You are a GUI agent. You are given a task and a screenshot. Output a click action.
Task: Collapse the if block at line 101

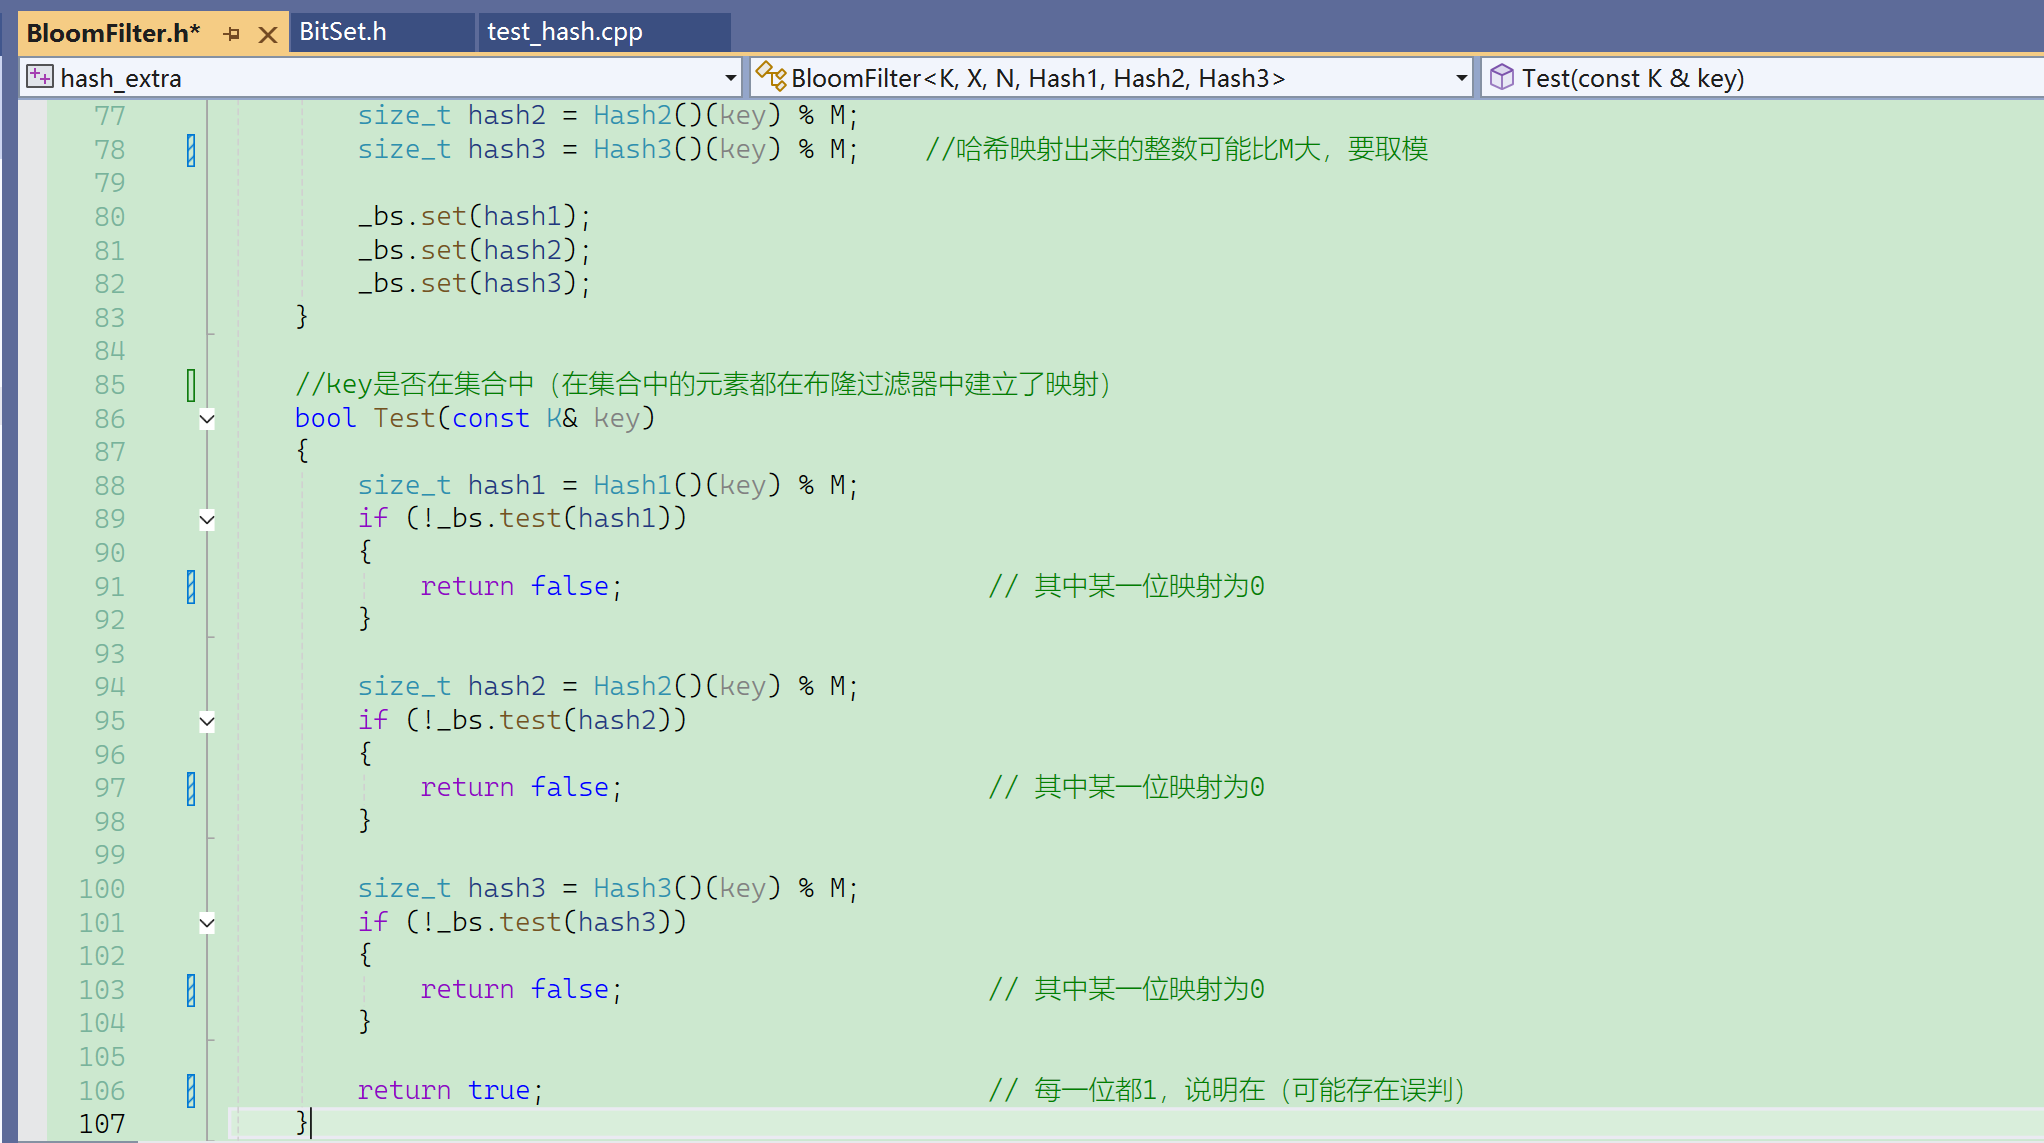tap(207, 923)
